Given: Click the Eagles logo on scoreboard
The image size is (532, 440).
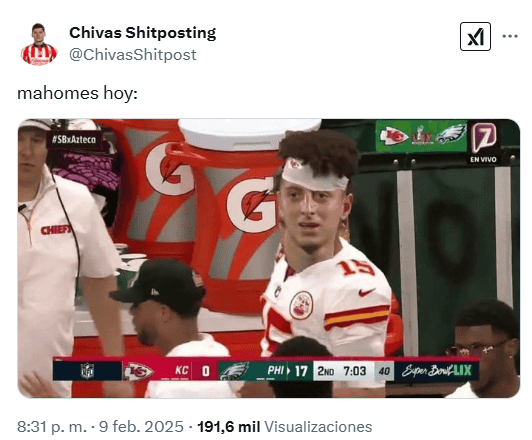Looking at the screenshot, I should click(234, 371).
